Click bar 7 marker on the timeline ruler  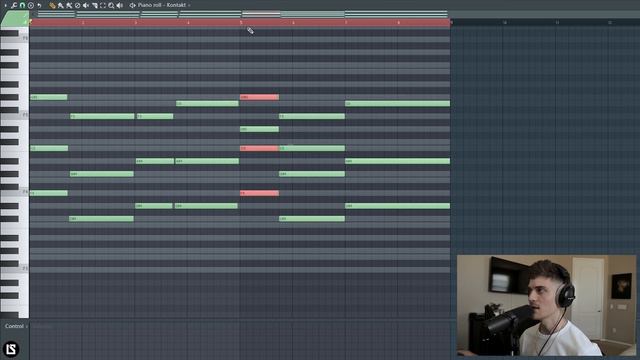346,23
